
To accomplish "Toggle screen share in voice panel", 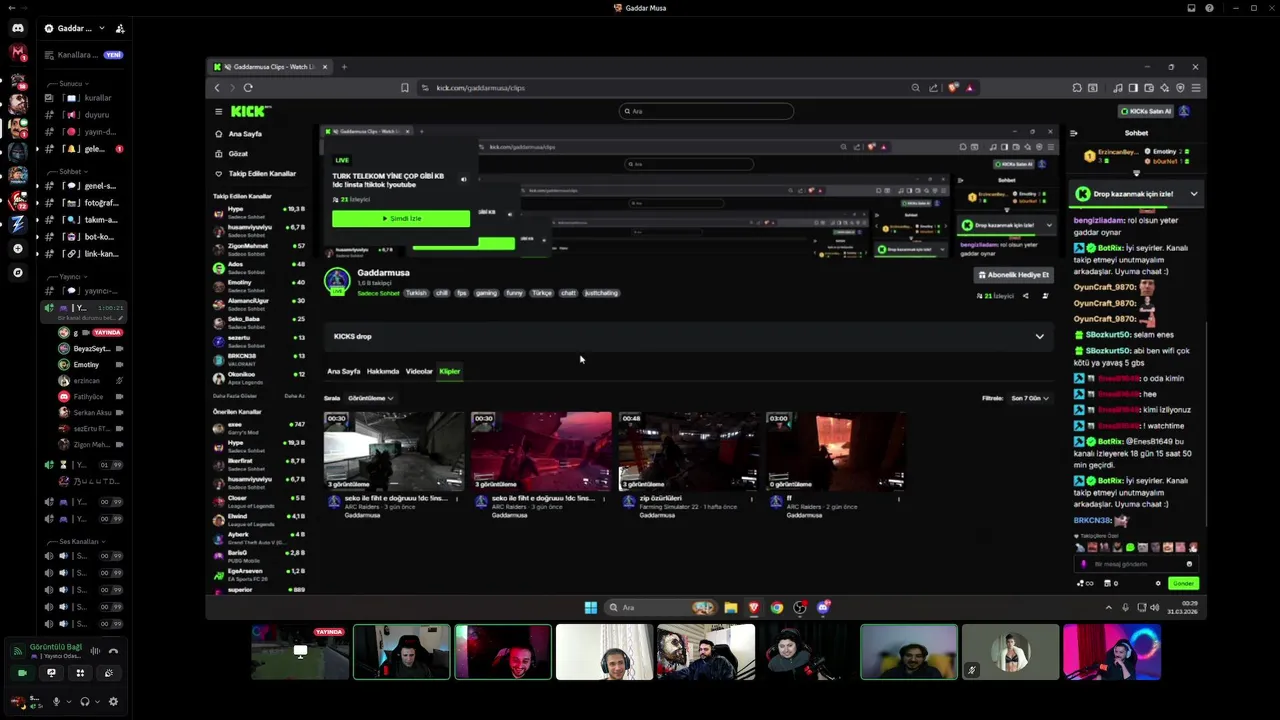I will click(51, 673).
